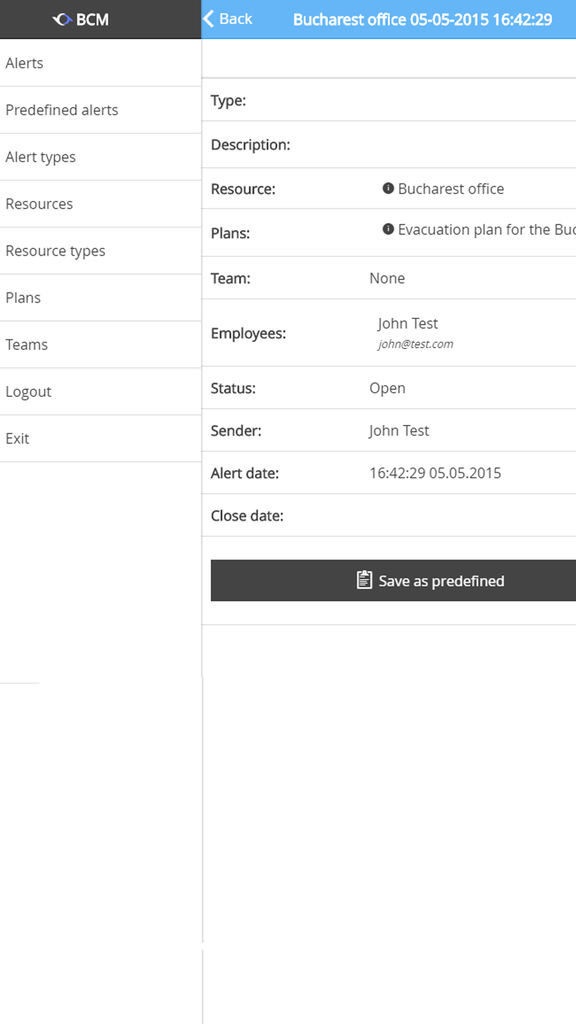Go to Resources in the sidebar
The width and height of the screenshot is (576, 1024).
(101, 204)
